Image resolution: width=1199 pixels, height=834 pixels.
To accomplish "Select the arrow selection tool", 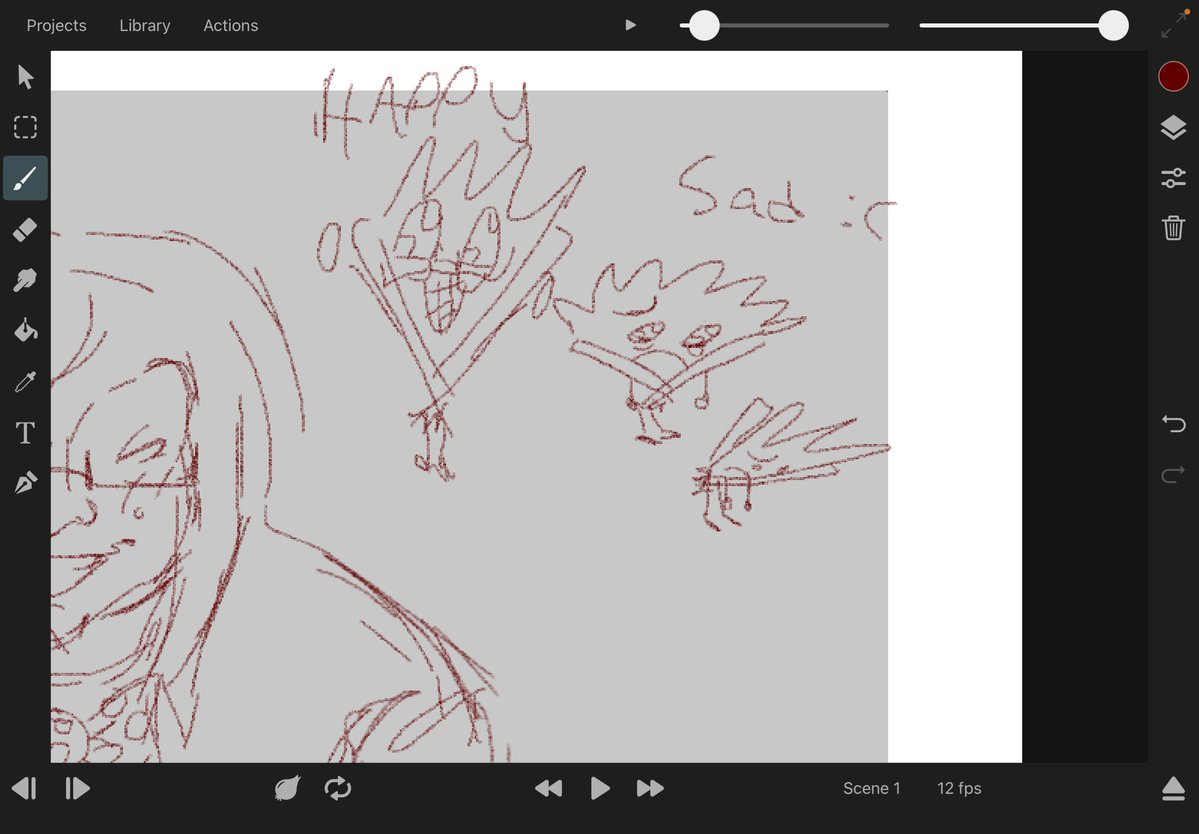I will coord(25,76).
